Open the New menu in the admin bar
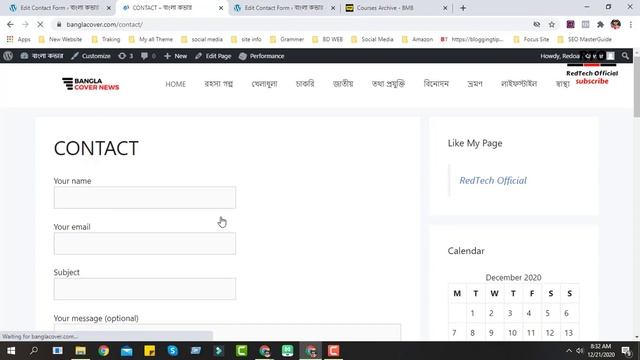The height and width of the screenshot is (360, 640). [x=176, y=56]
